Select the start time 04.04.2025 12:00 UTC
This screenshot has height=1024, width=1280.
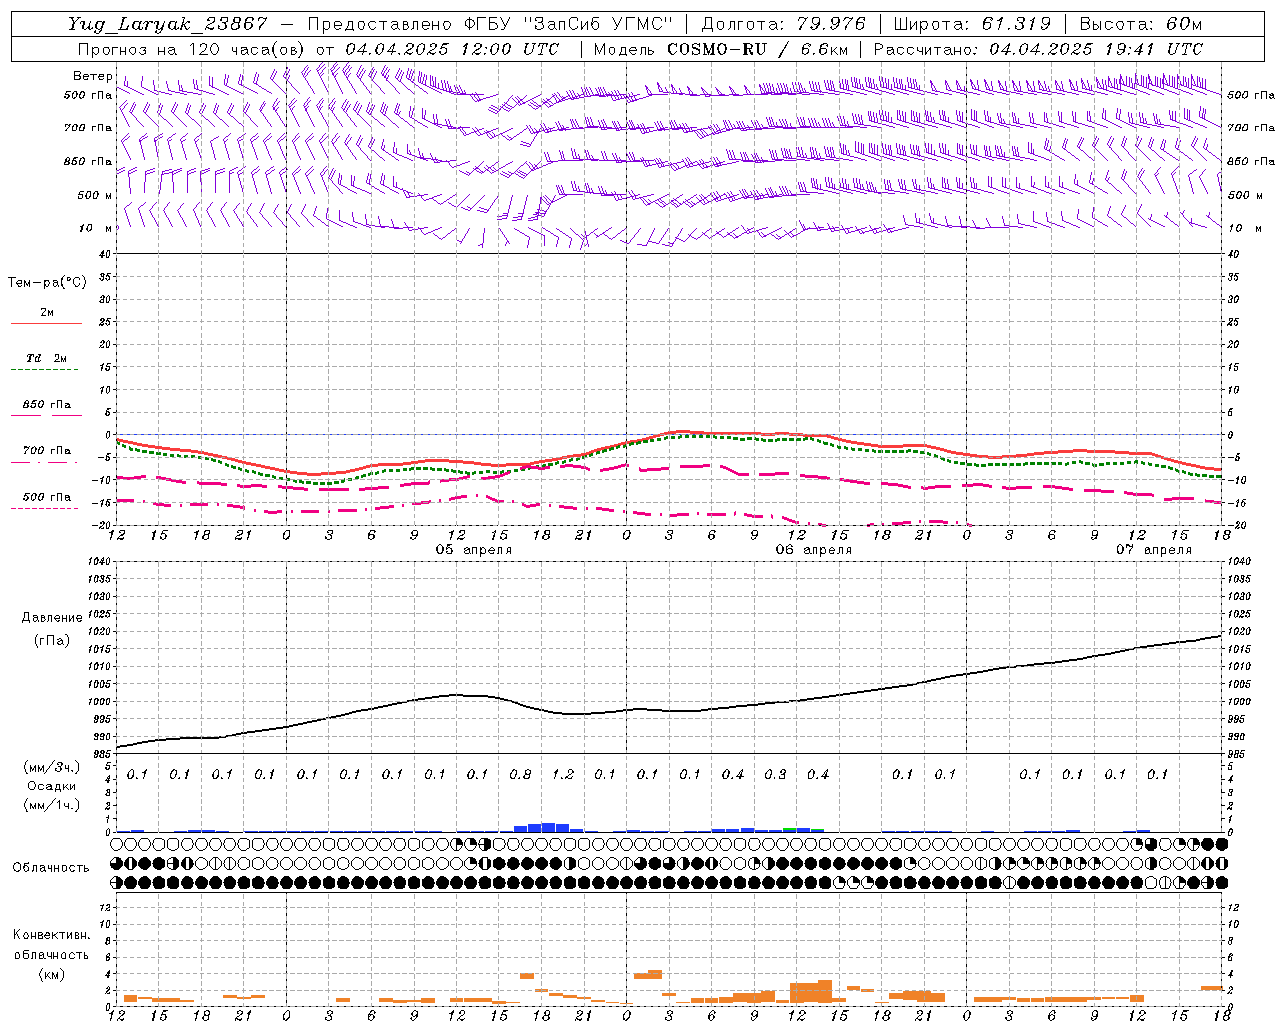[452, 49]
